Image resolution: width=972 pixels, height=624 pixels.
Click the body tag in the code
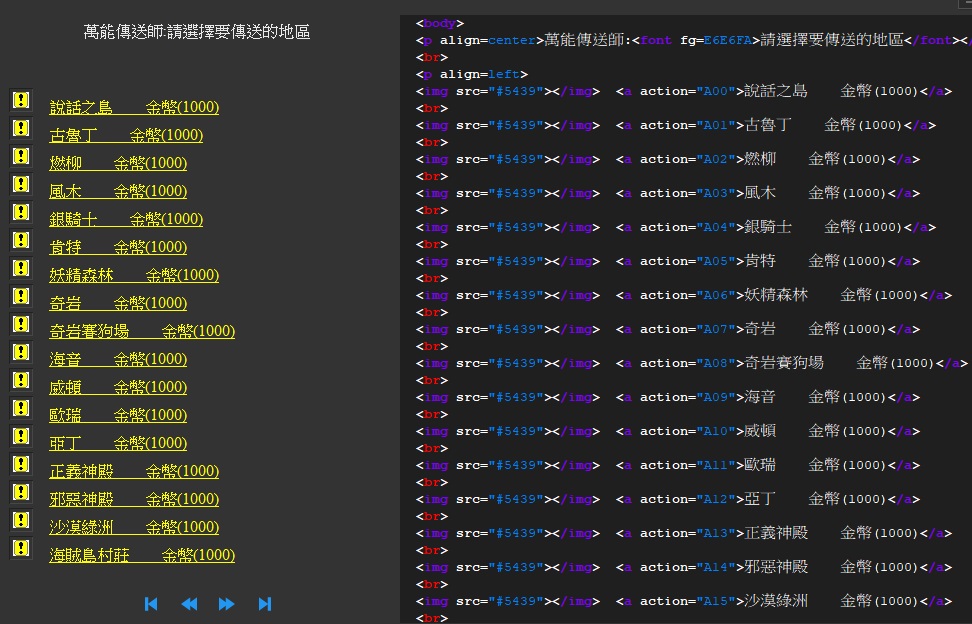coord(440,24)
